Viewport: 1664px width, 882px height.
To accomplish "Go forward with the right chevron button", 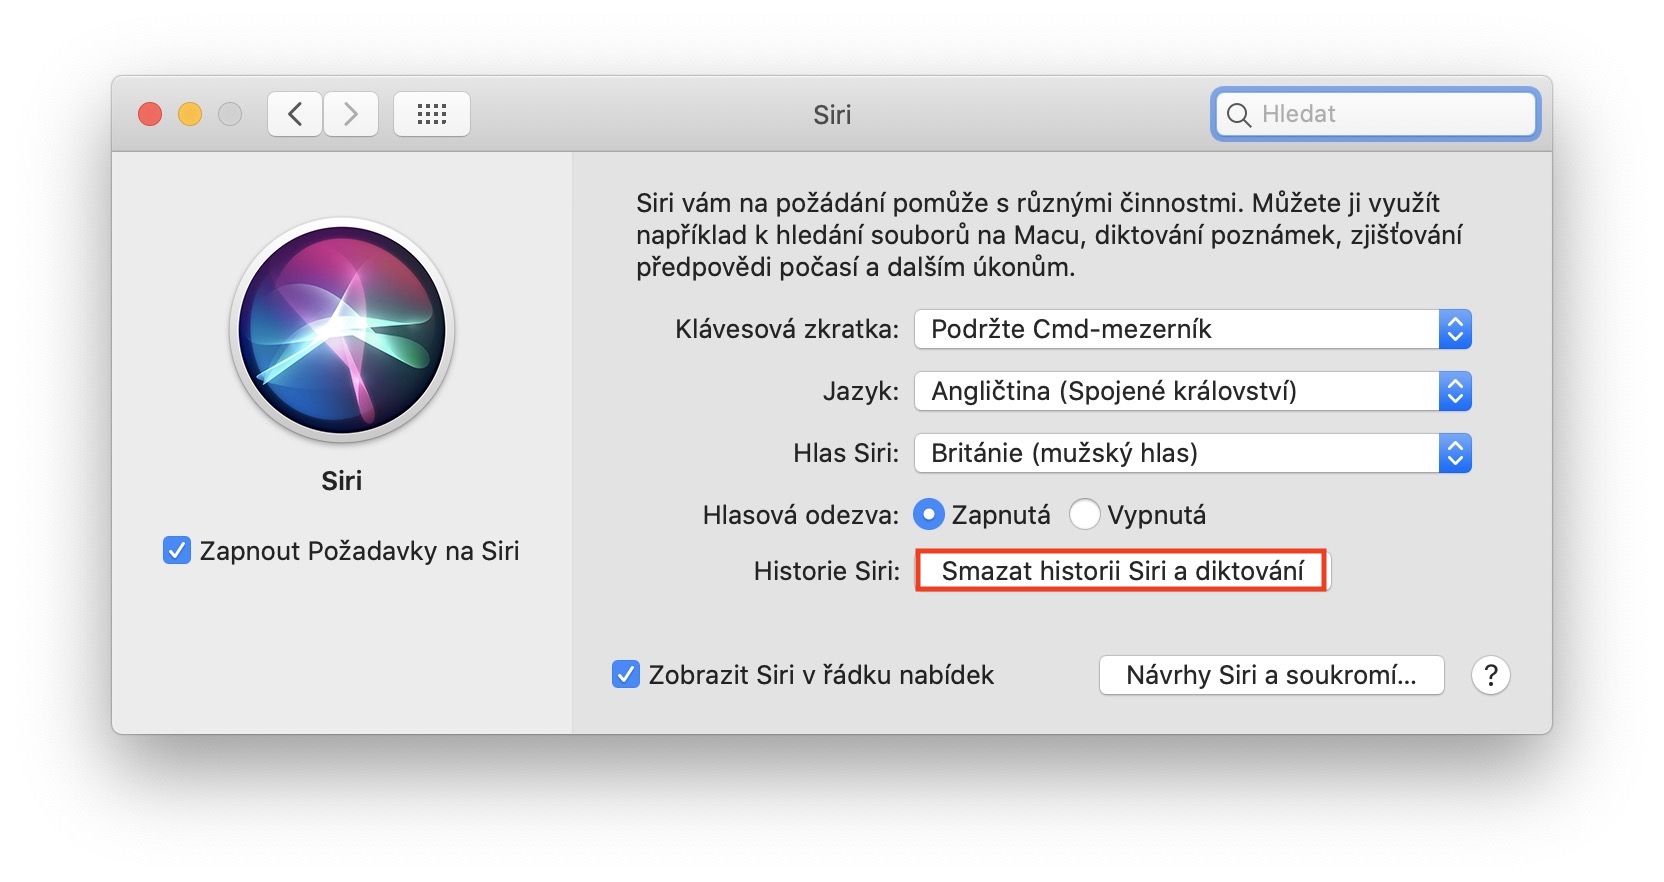I will point(351,114).
